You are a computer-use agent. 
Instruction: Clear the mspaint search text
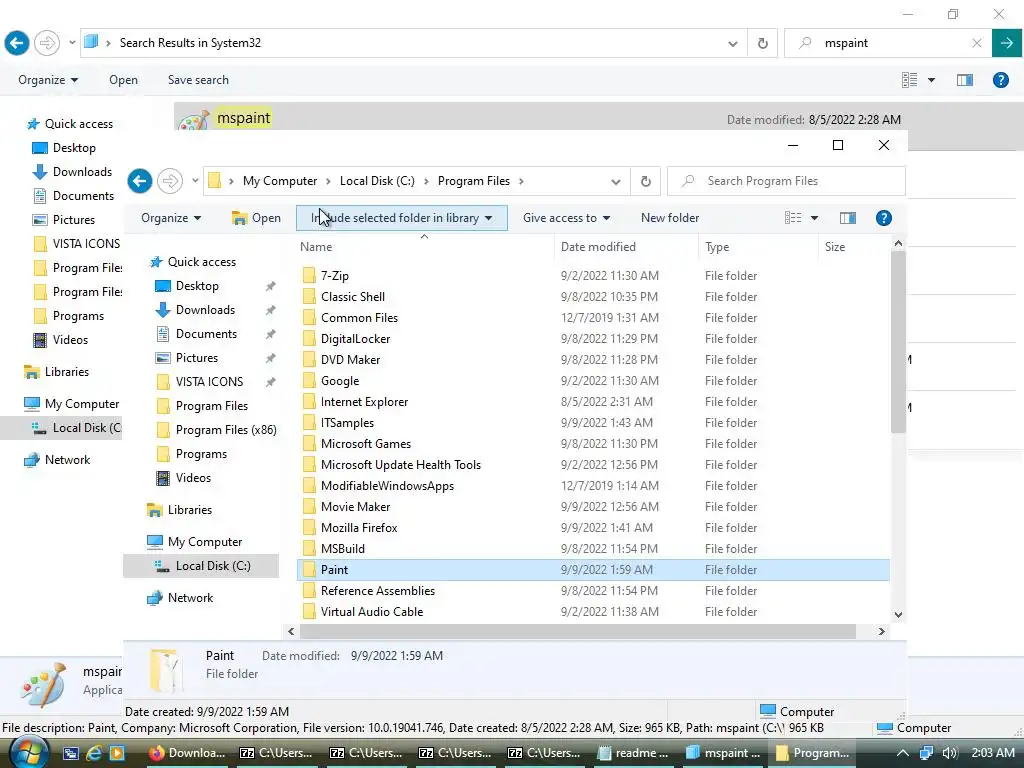pos(977,43)
